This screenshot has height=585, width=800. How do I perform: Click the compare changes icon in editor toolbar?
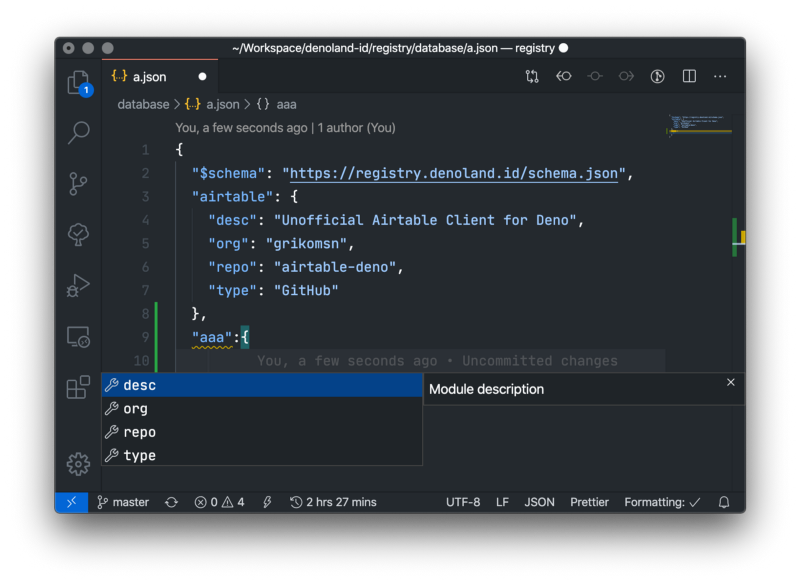coord(532,77)
